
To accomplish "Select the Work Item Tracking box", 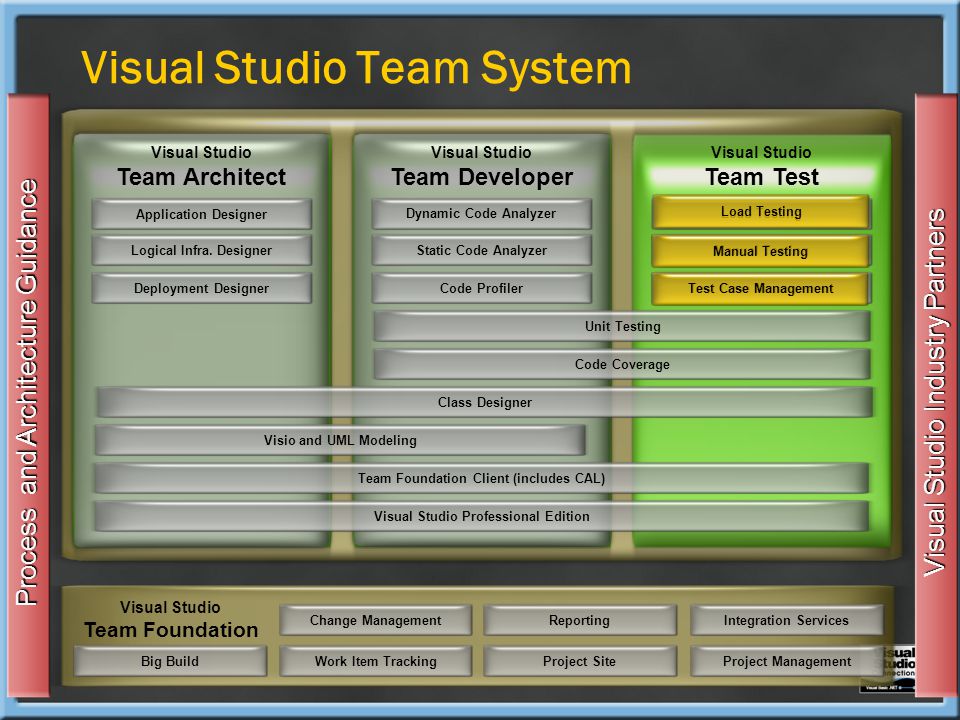I will coord(375,661).
